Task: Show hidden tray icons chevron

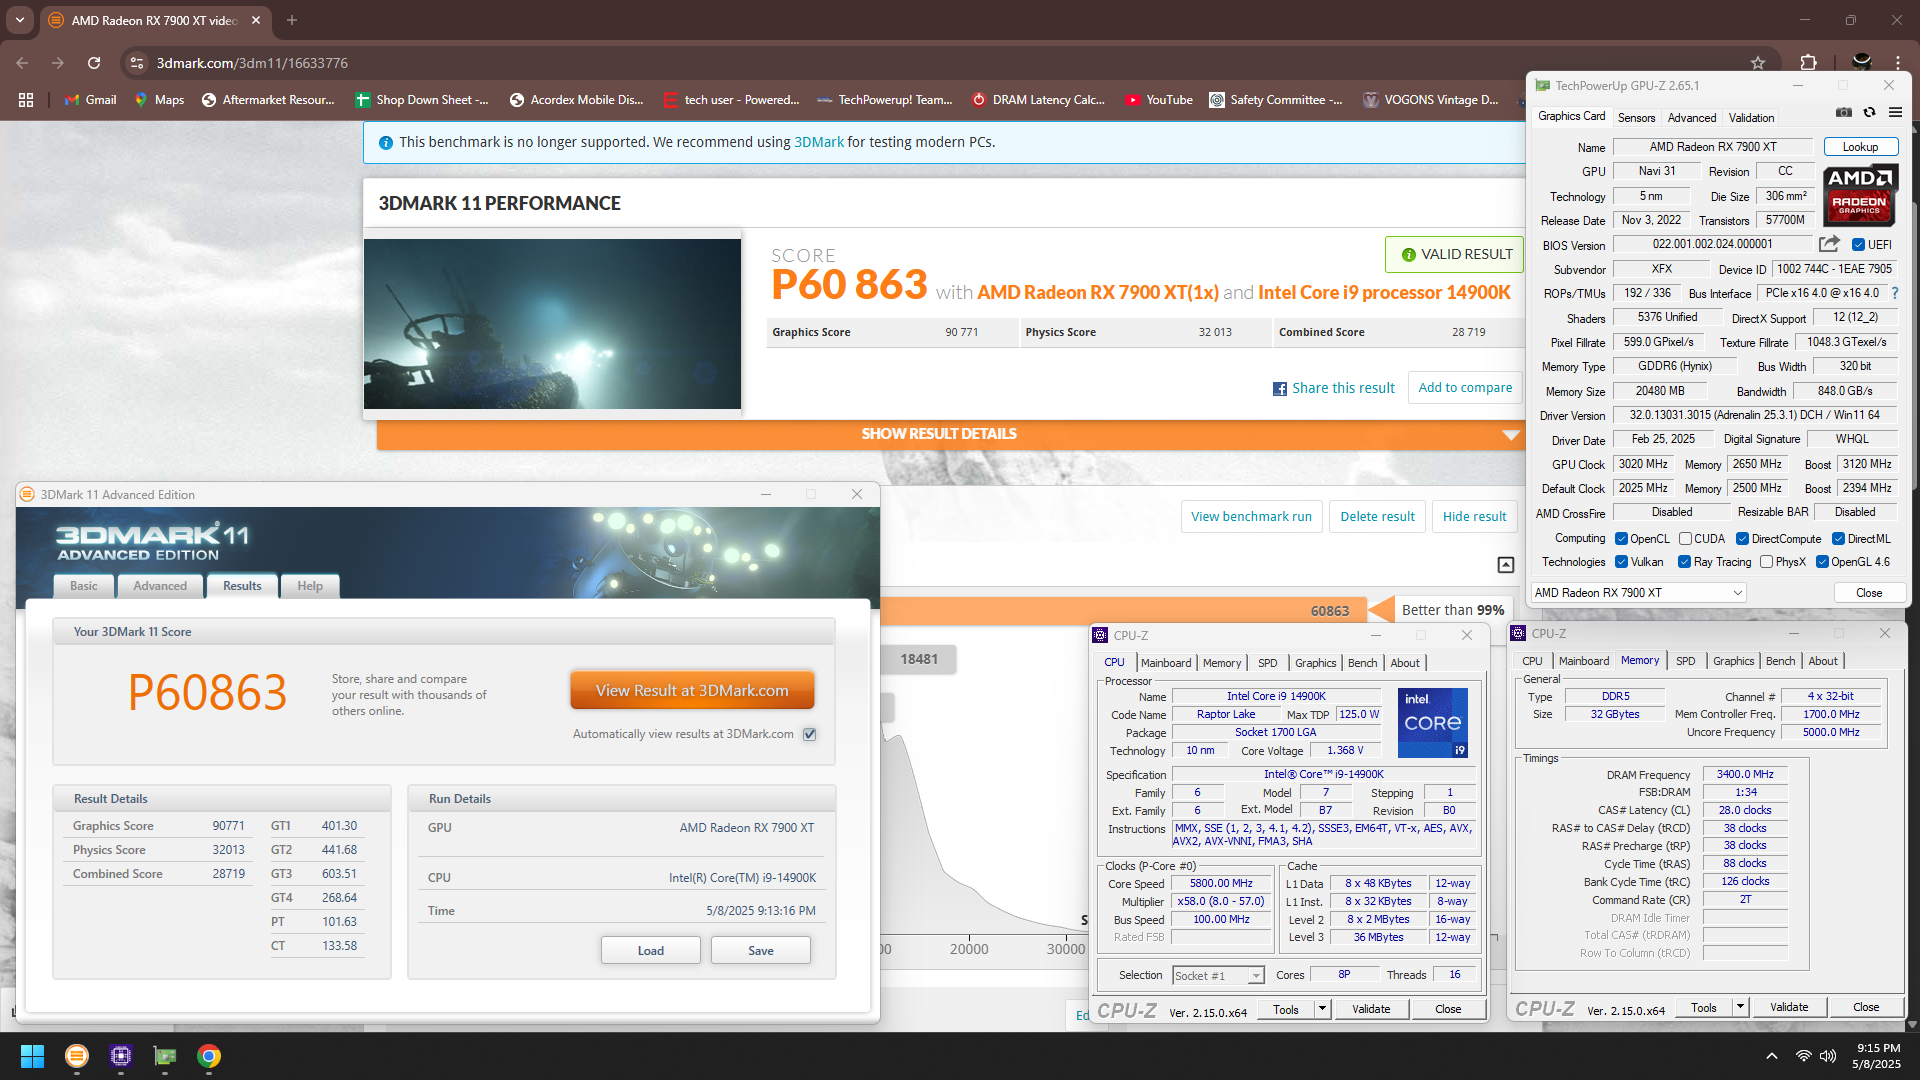Action: pos(1772,1056)
